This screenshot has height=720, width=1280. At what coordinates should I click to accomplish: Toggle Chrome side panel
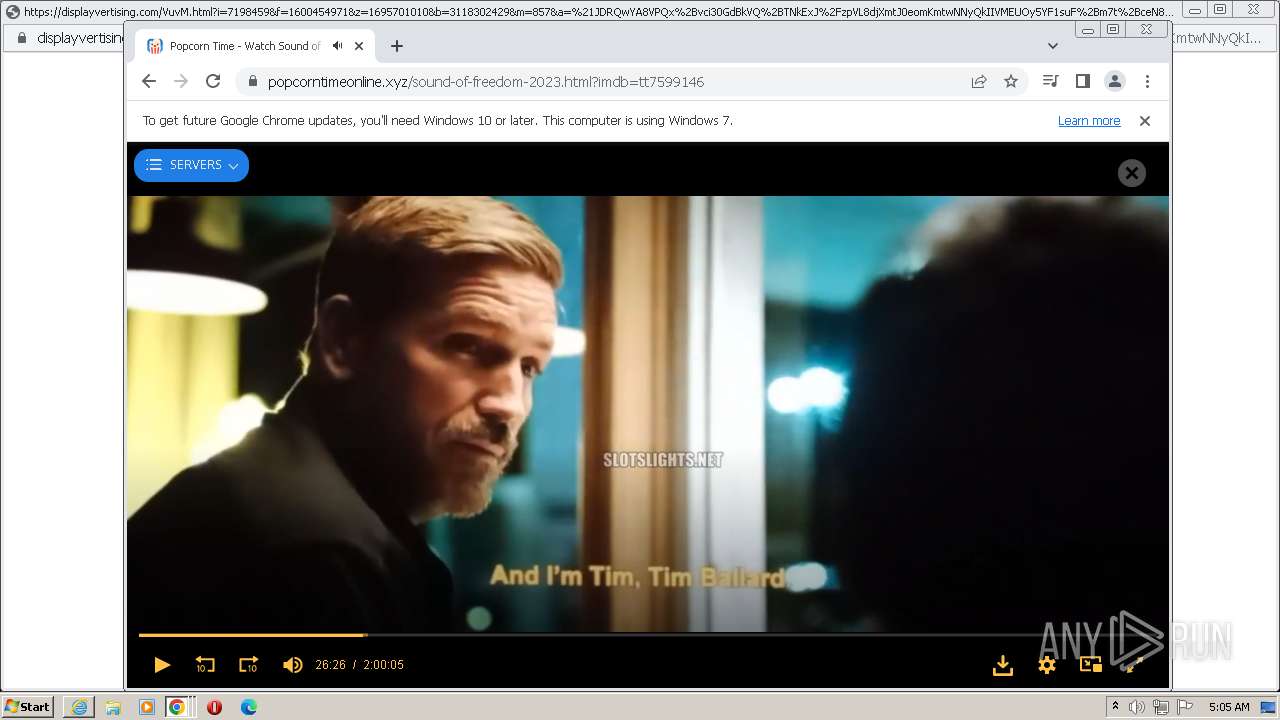1082,81
